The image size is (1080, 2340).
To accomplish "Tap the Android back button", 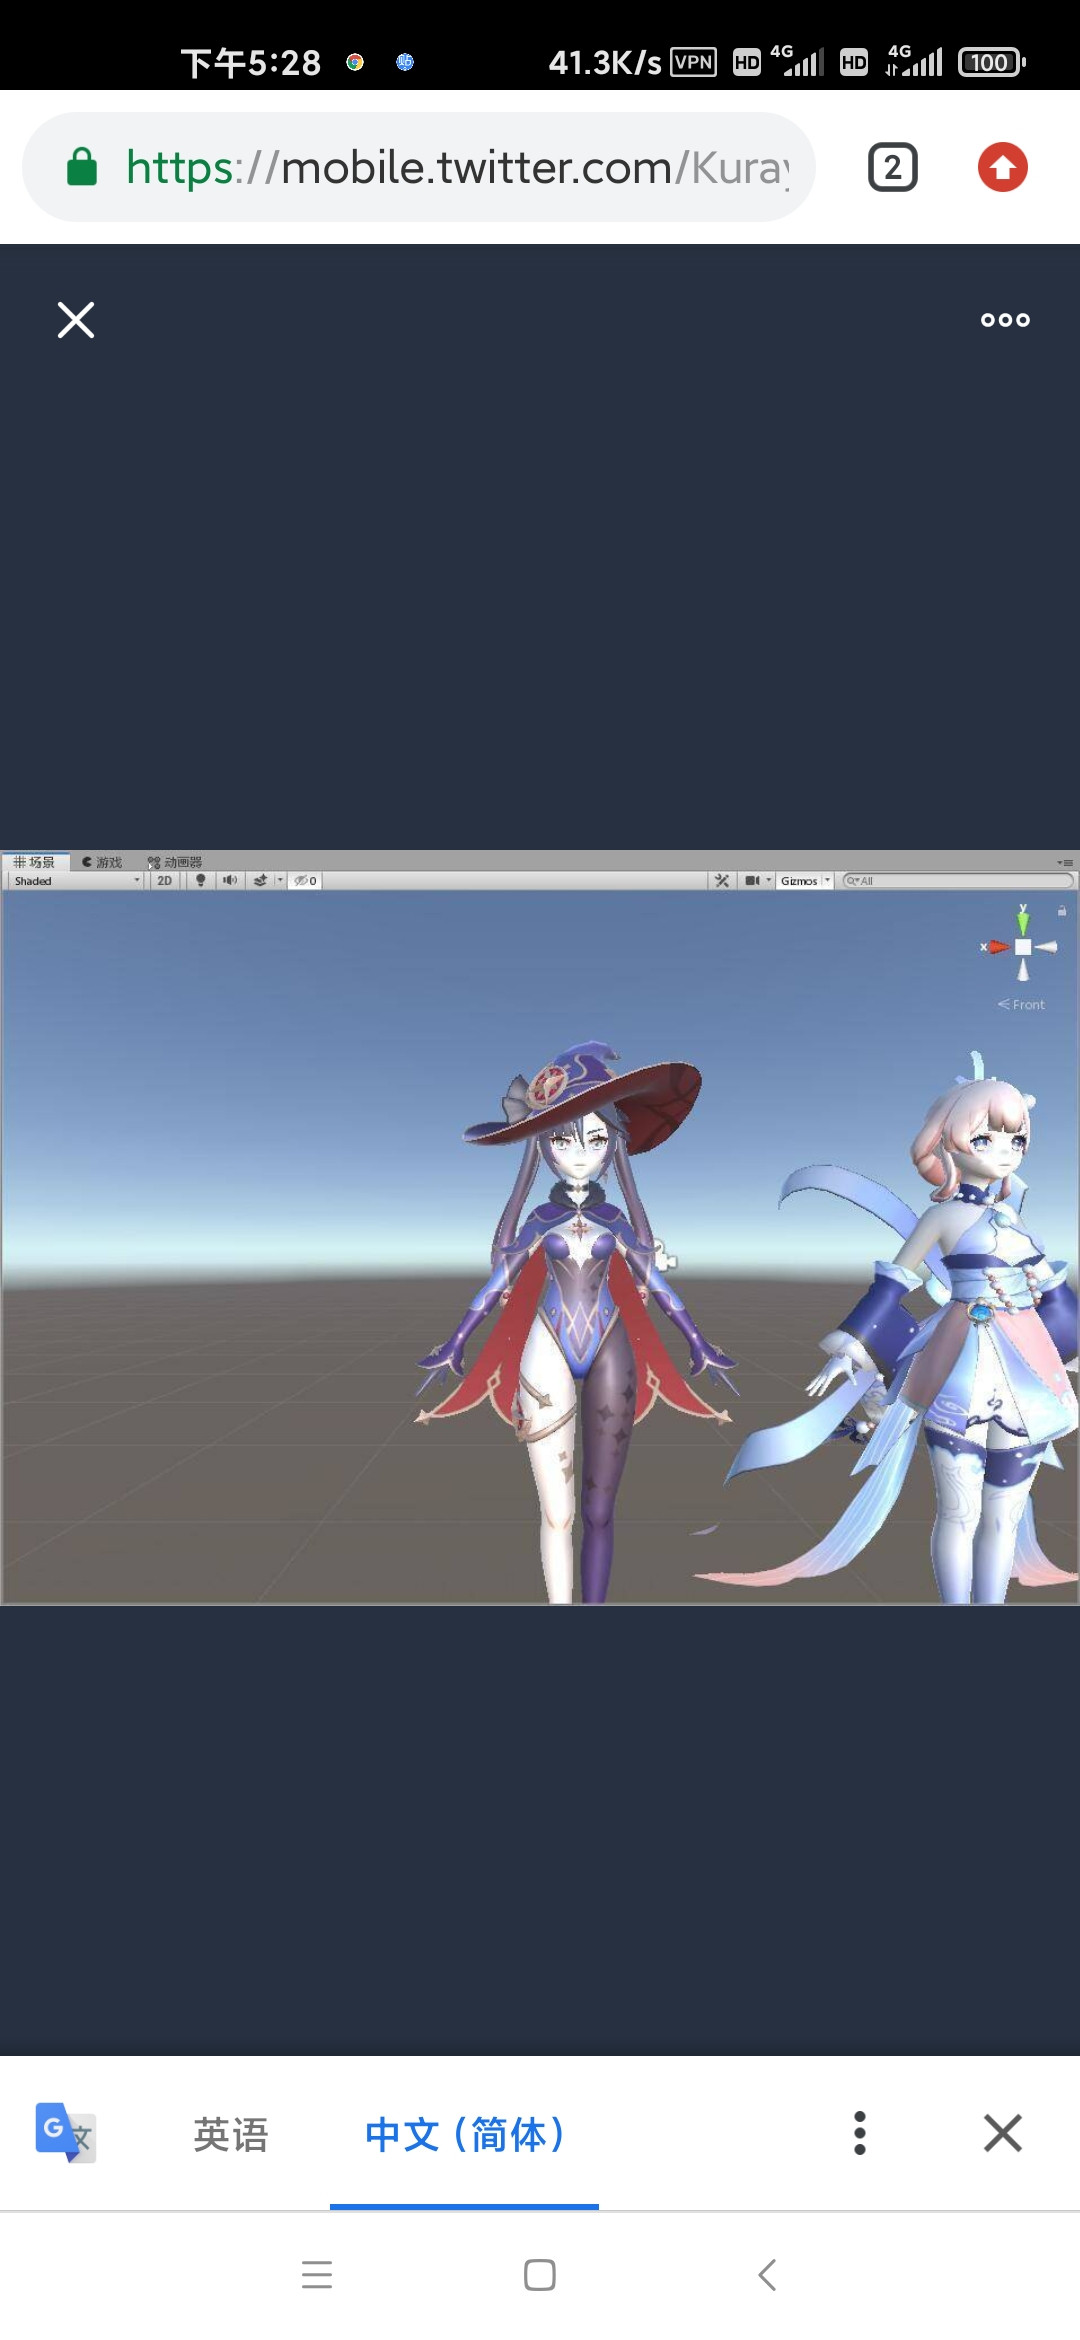I will pos(767,2275).
